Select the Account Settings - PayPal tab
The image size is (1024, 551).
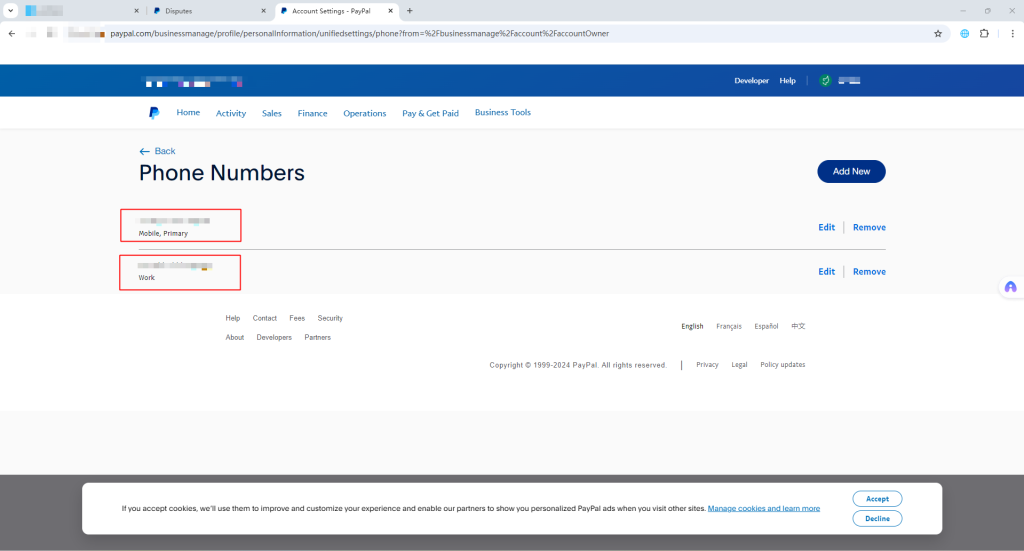[336, 10]
